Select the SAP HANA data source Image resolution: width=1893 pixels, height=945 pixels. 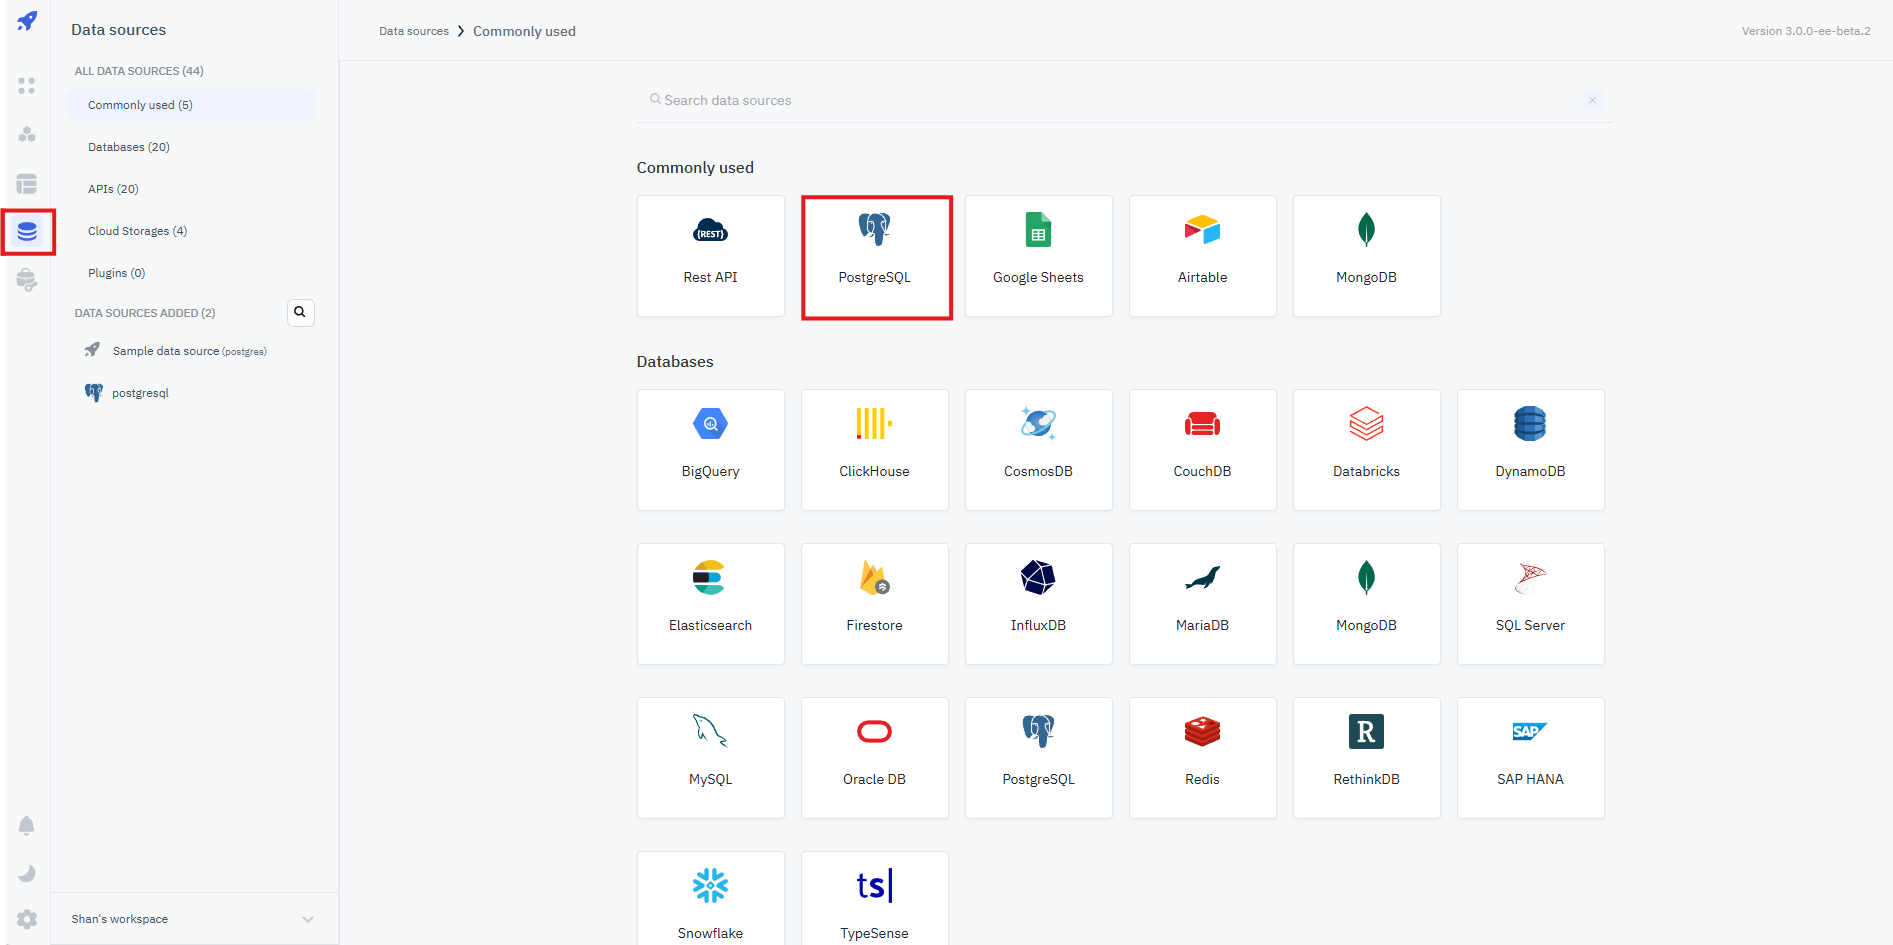click(x=1531, y=758)
